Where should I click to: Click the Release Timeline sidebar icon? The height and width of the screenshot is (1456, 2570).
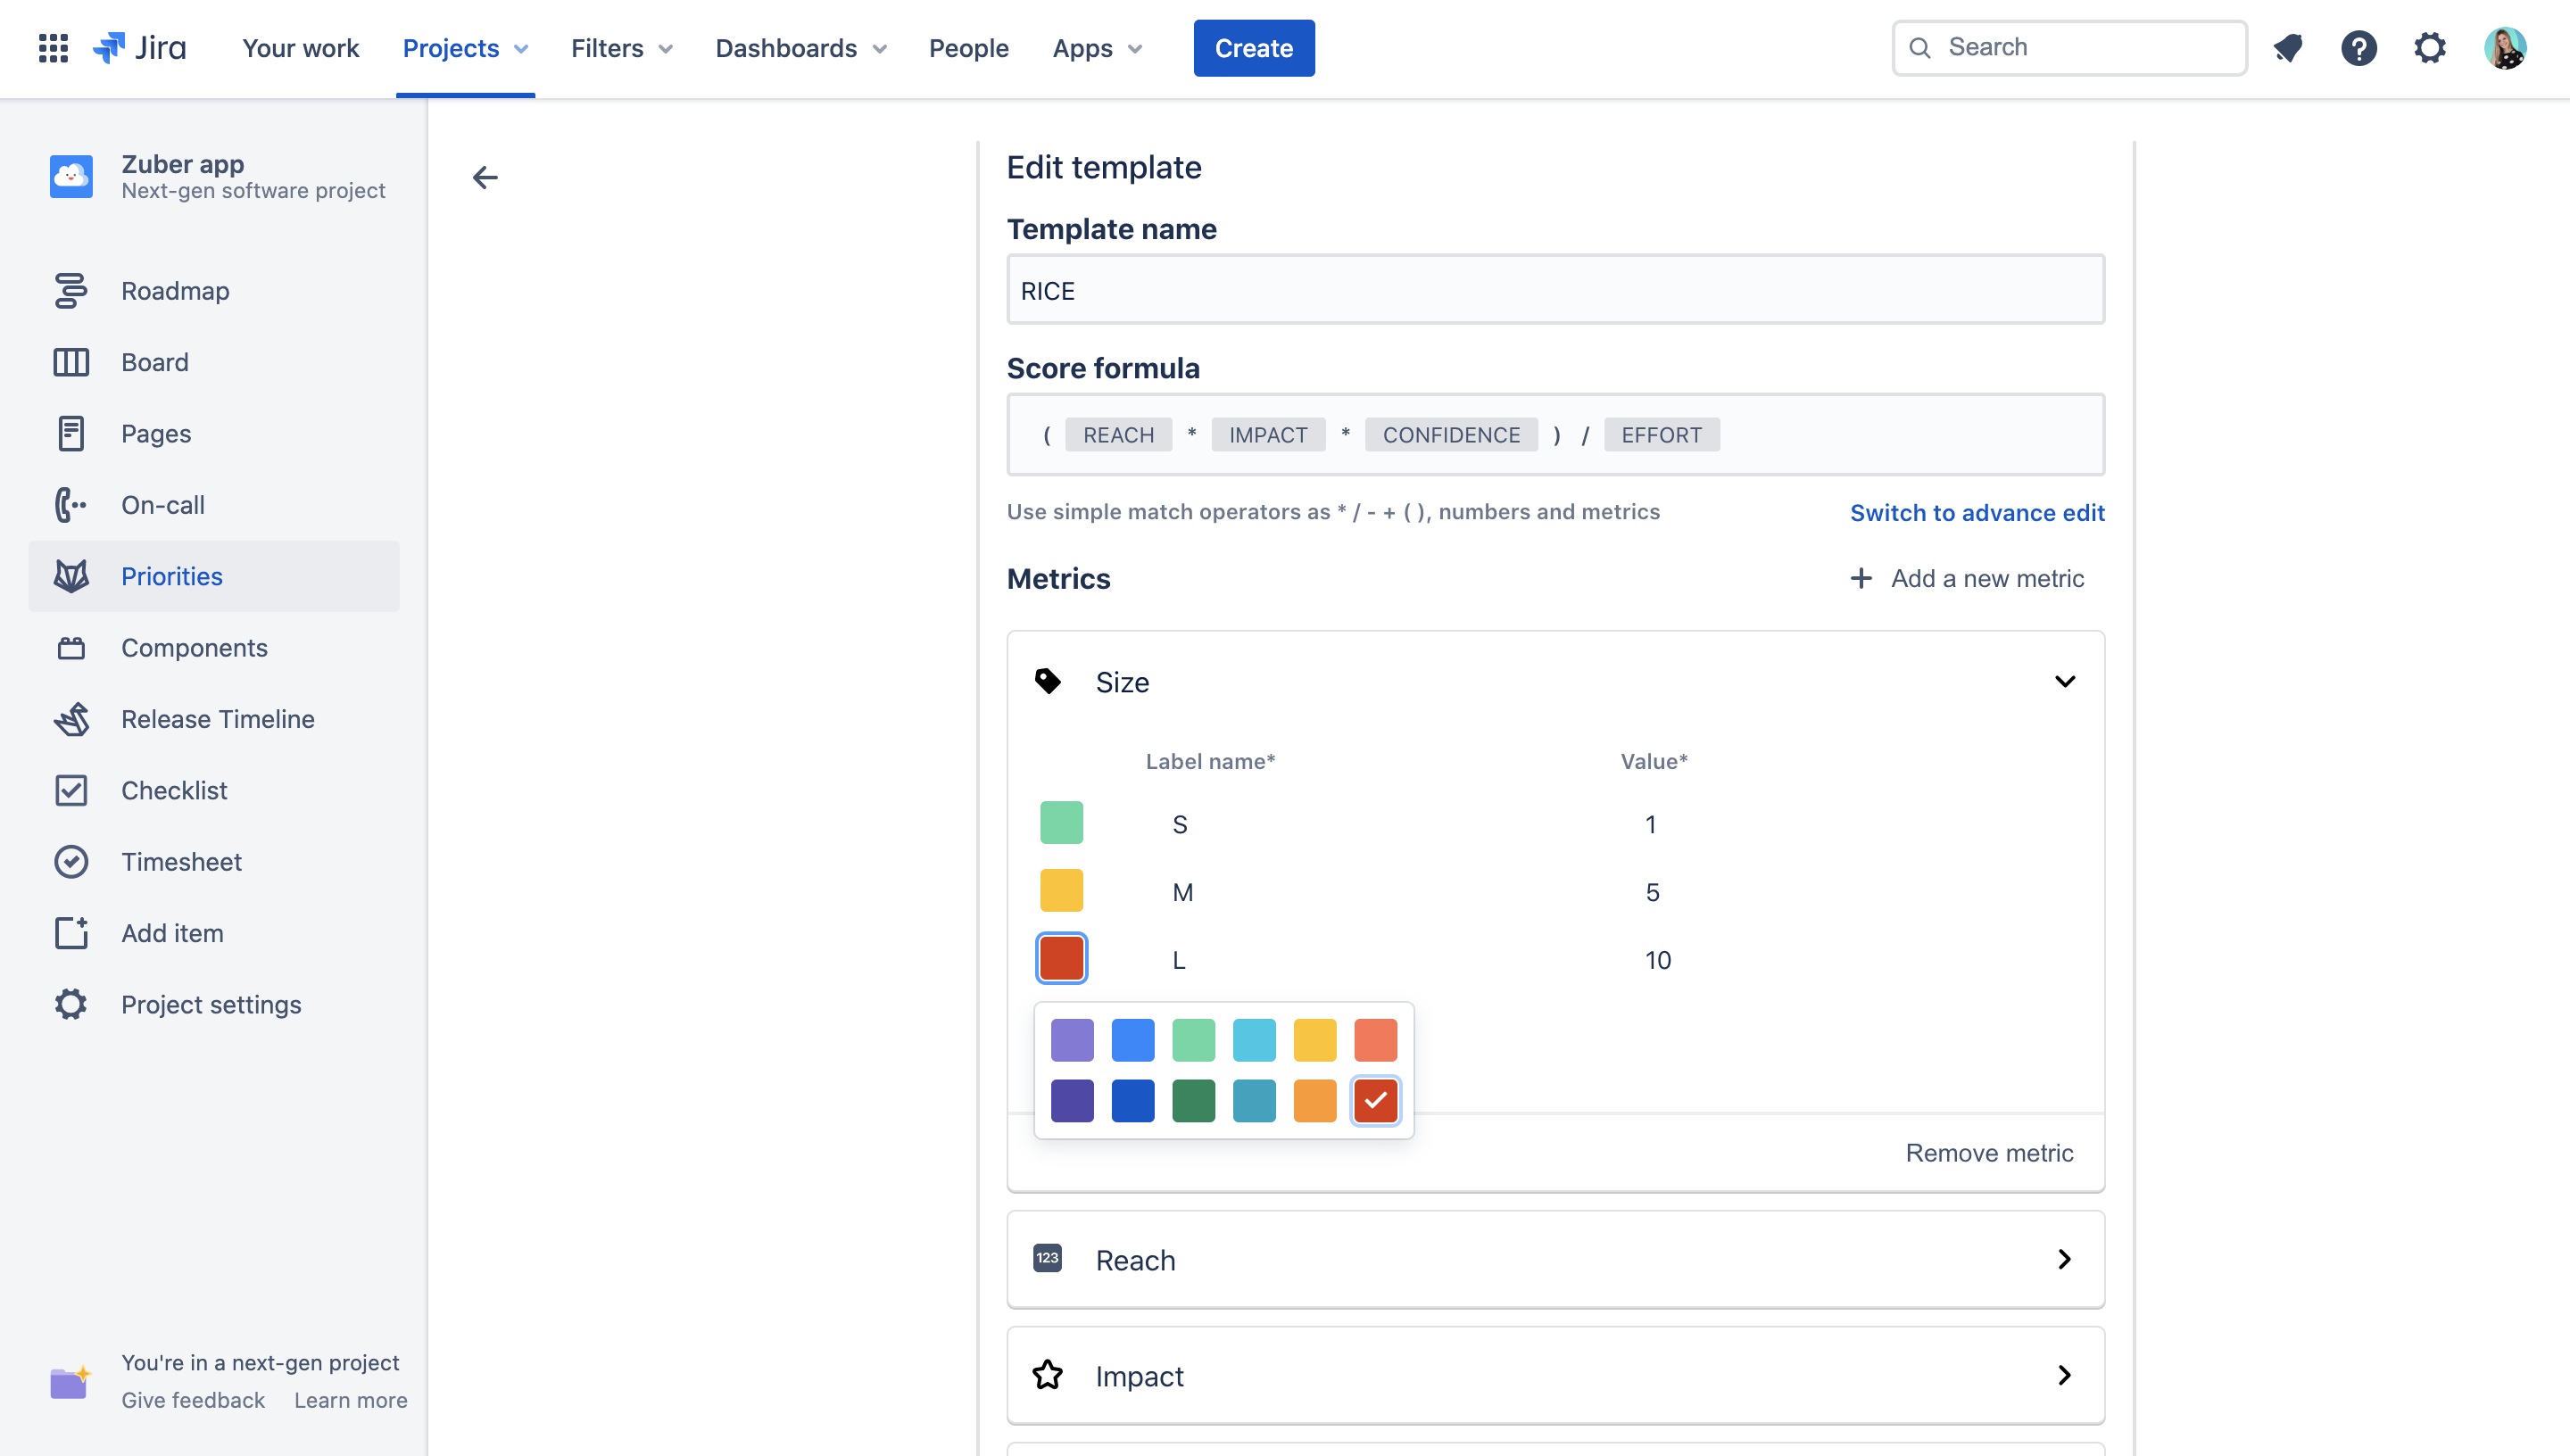point(71,719)
